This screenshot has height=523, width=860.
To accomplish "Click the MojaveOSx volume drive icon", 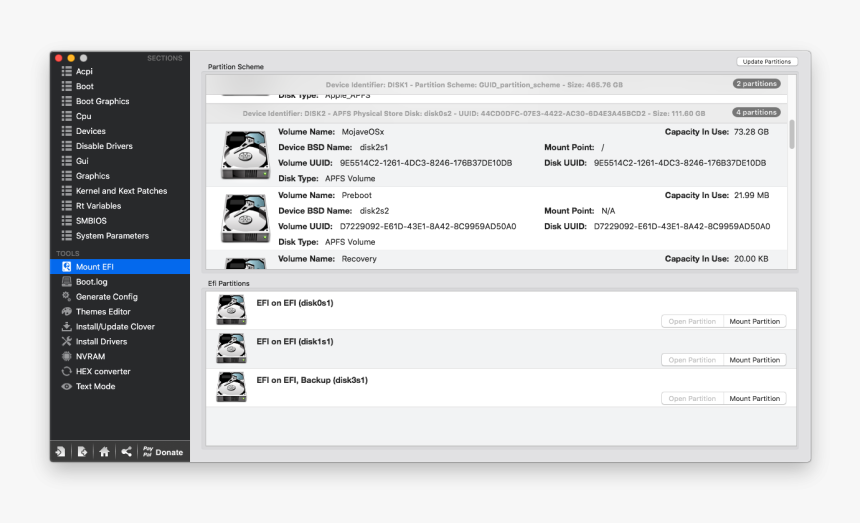I will [x=245, y=155].
